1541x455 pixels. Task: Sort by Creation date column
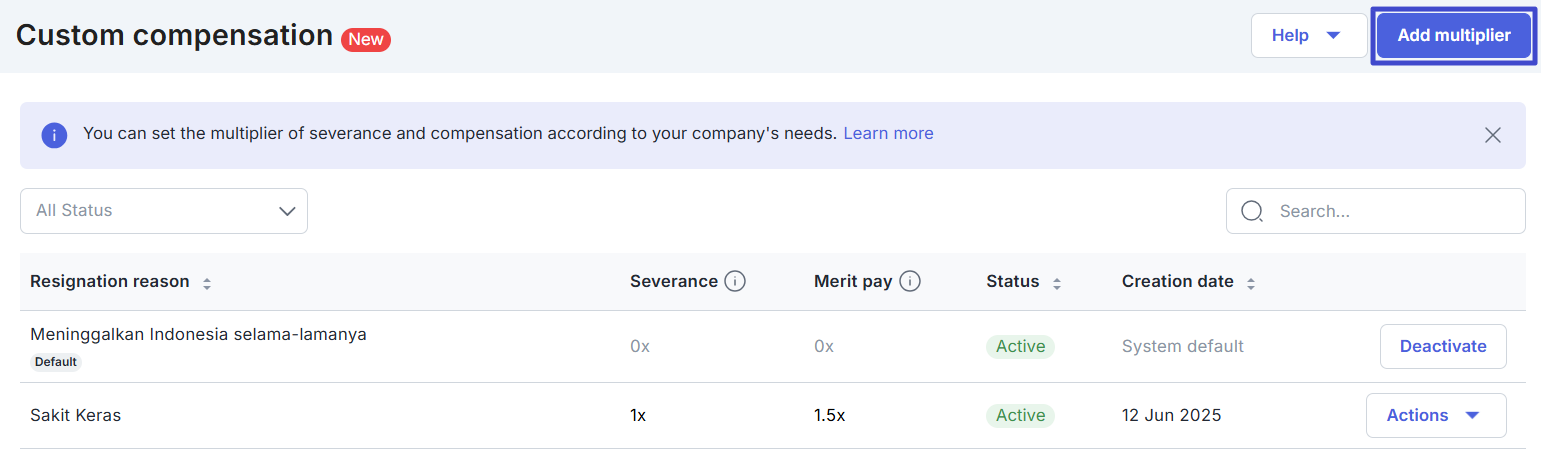coord(1250,283)
